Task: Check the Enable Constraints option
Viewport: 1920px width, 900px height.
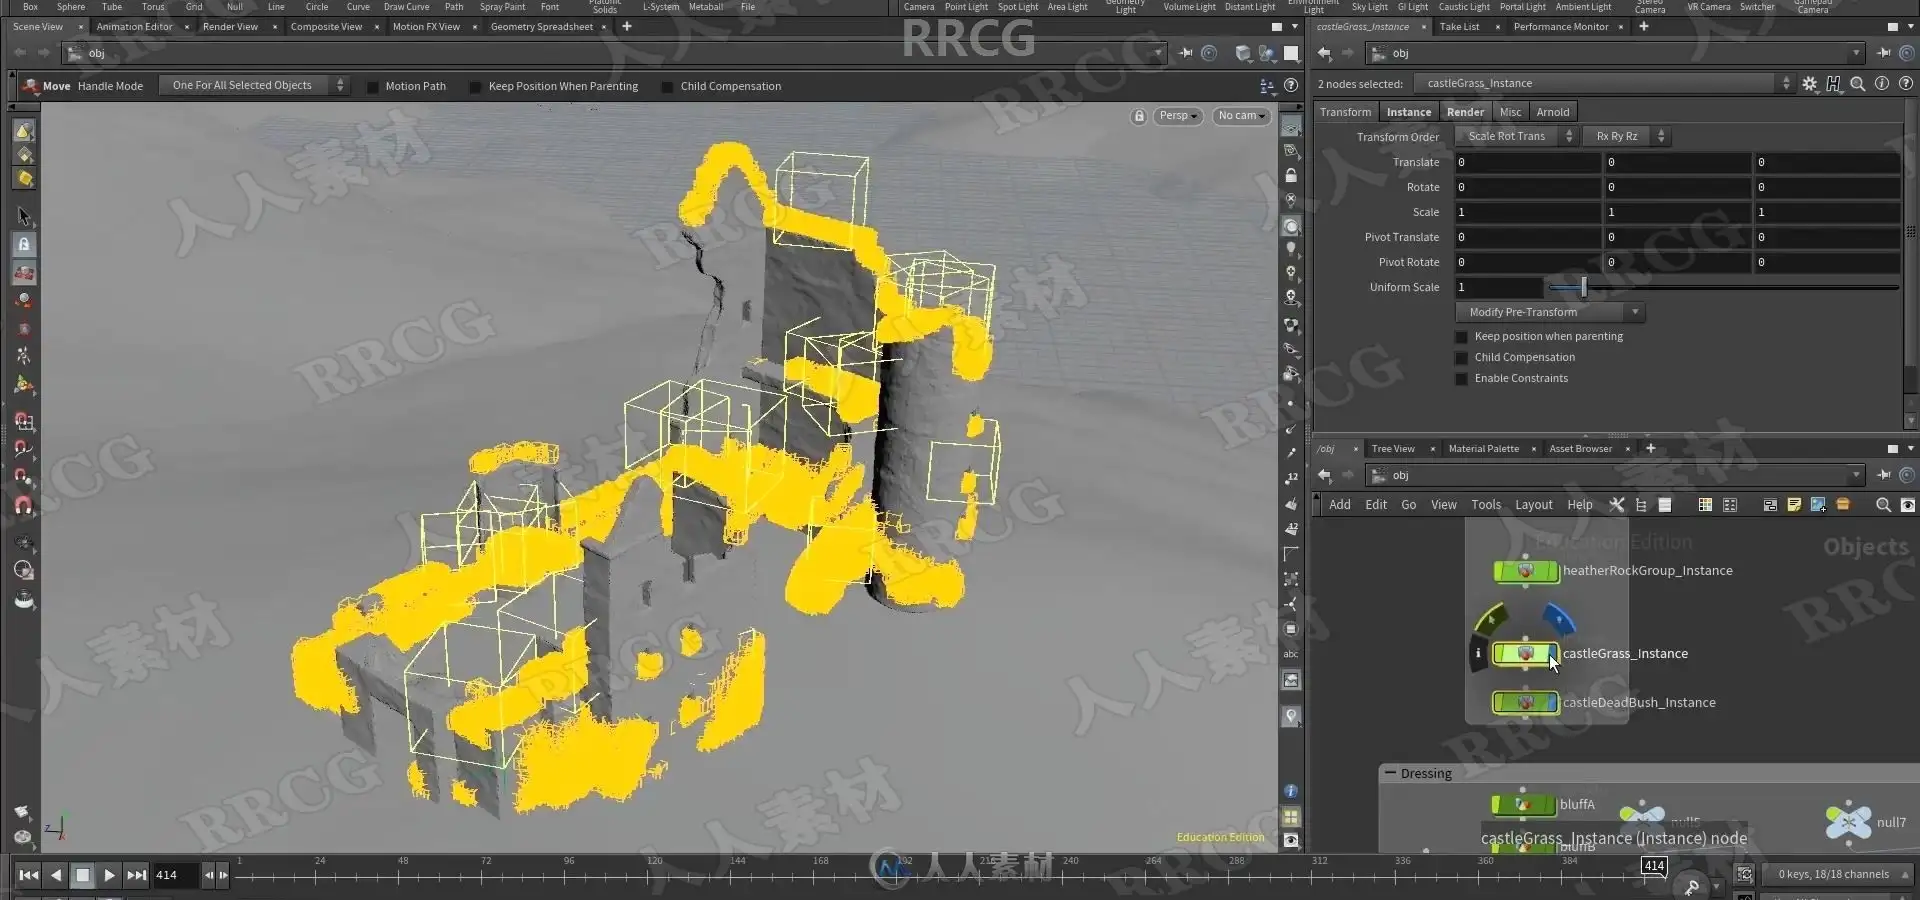Action: pos(1461,379)
